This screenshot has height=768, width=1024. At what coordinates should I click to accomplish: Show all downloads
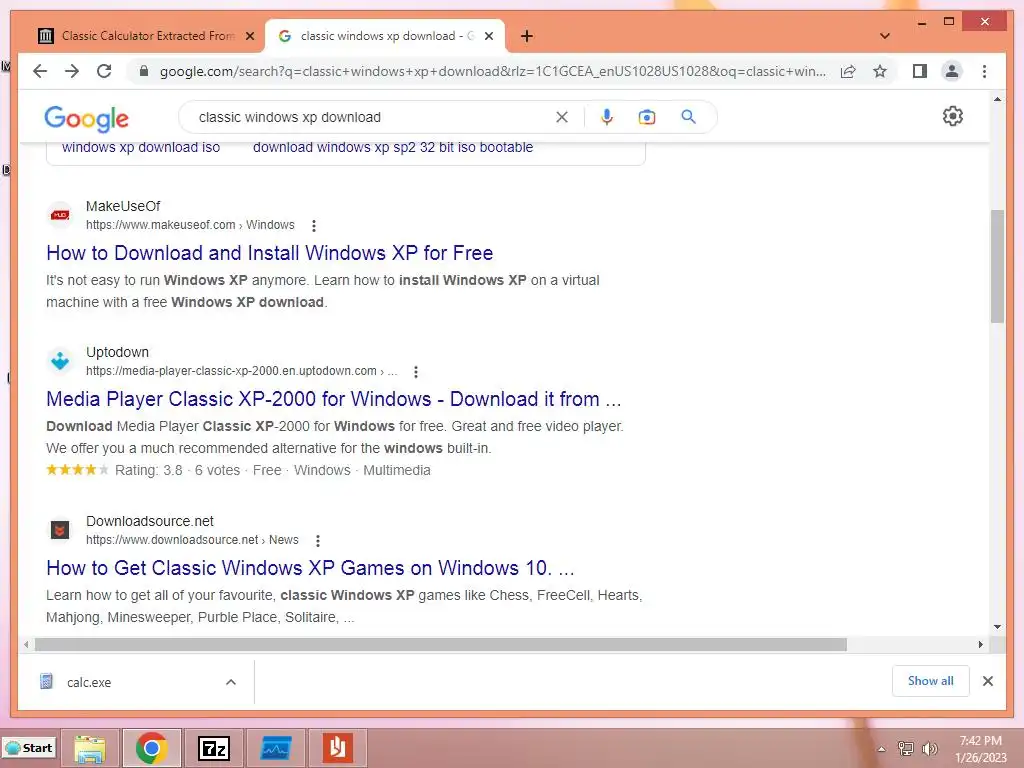(x=931, y=681)
